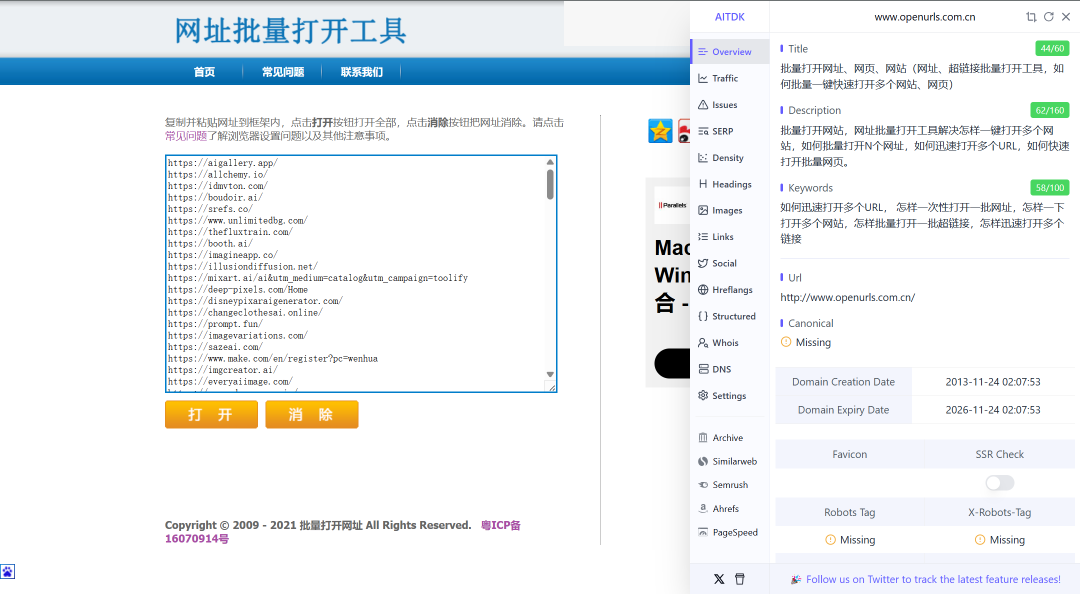Click the textarea scroll-down arrow
The width and height of the screenshot is (1080, 594).
550,374
